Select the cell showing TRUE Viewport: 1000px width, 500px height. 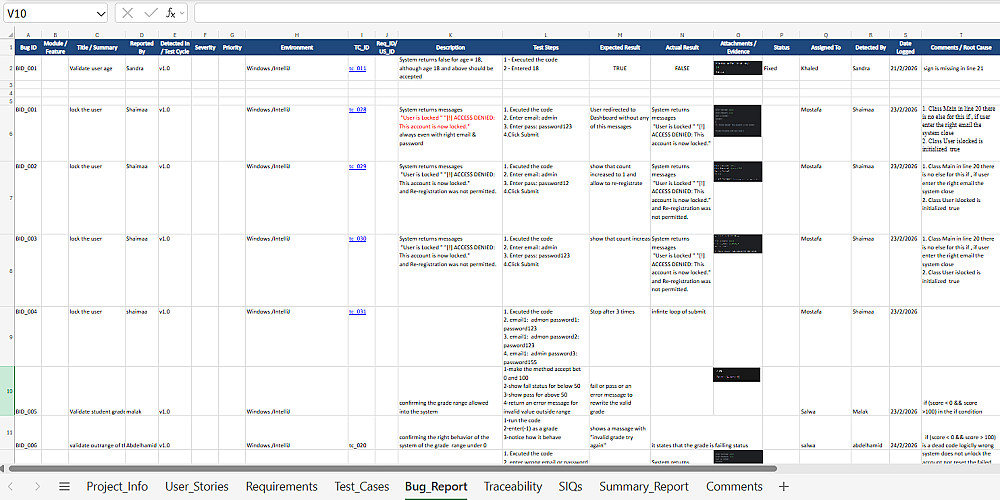(x=620, y=68)
